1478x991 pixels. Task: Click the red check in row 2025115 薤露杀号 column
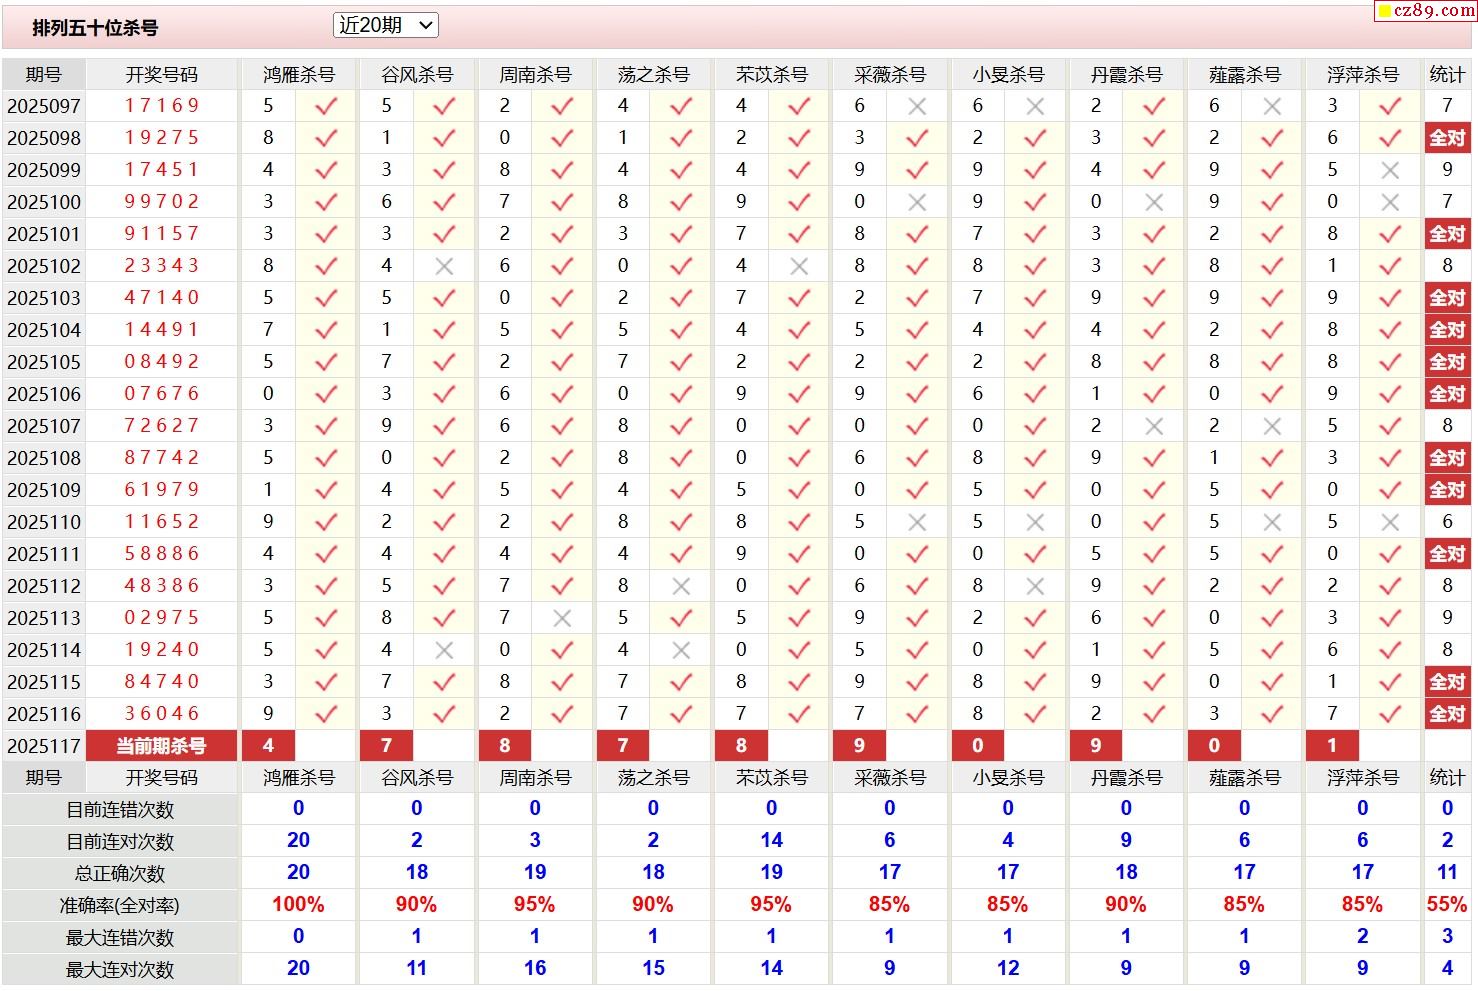point(1272,682)
